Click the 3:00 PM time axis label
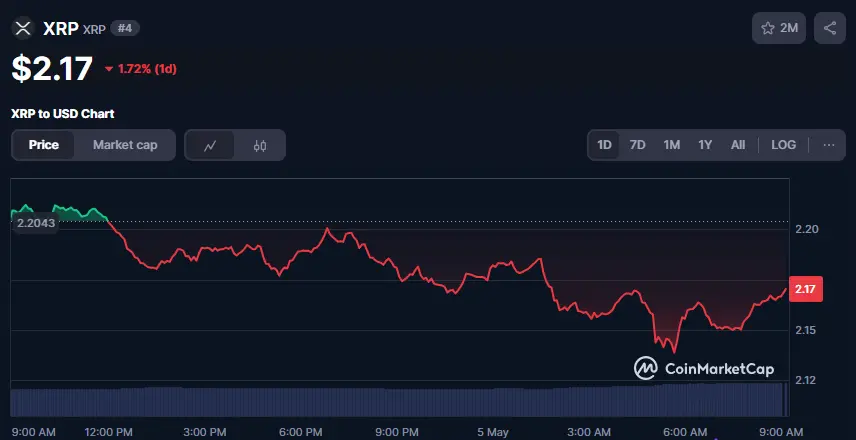Image resolution: width=856 pixels, height=440 pixels. (x=205, y=432)
